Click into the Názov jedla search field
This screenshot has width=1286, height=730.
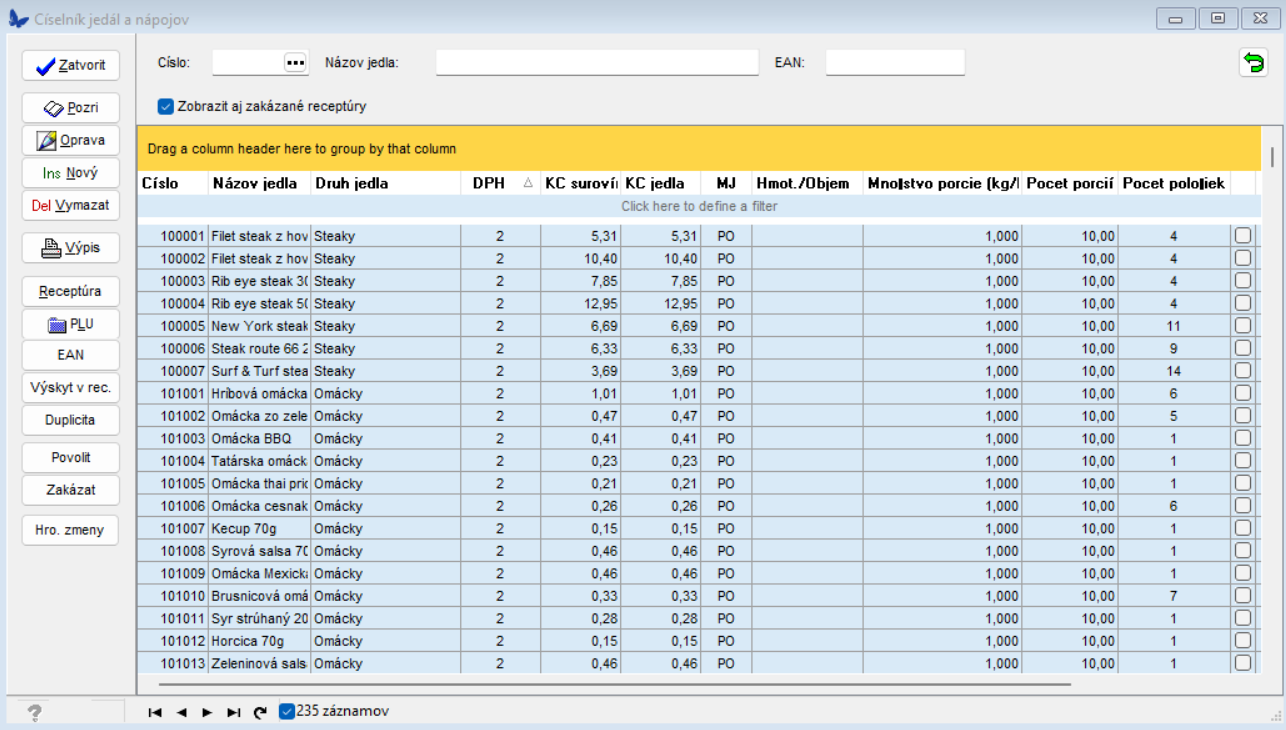(597, 63)
